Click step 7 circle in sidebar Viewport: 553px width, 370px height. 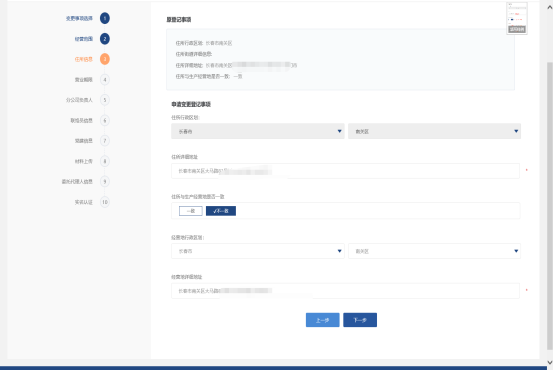pos(105,141)
